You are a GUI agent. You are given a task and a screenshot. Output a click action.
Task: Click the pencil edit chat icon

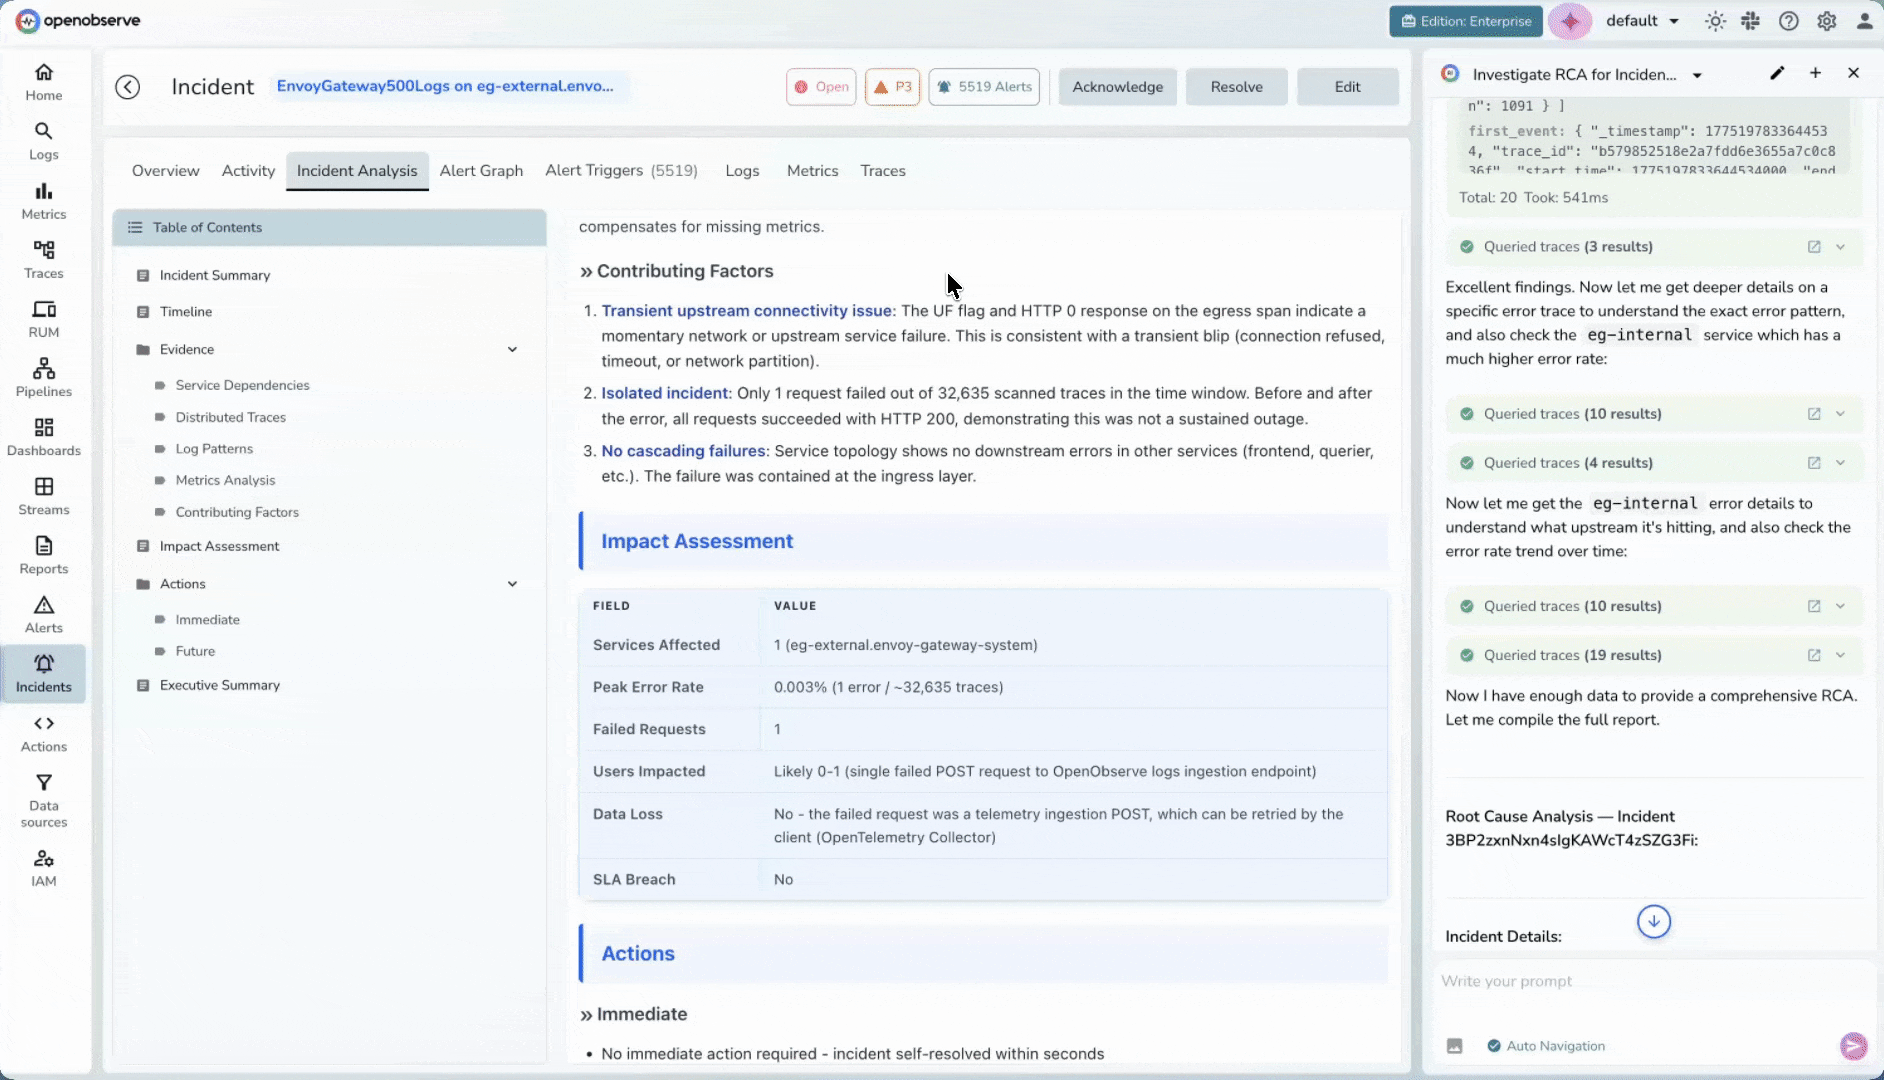click(1777, 73)
